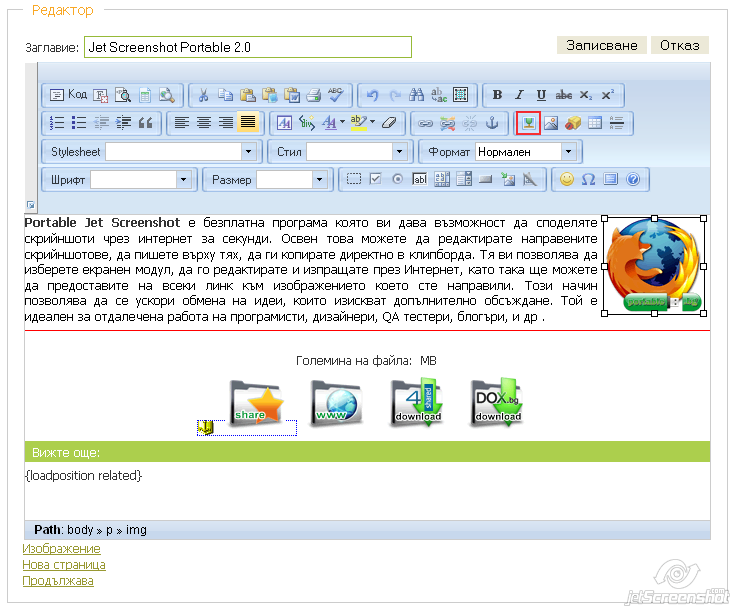The width and height of the screenshot is (735, 611).
Task: Run the ABC spell check
Action: click(336, 95)
